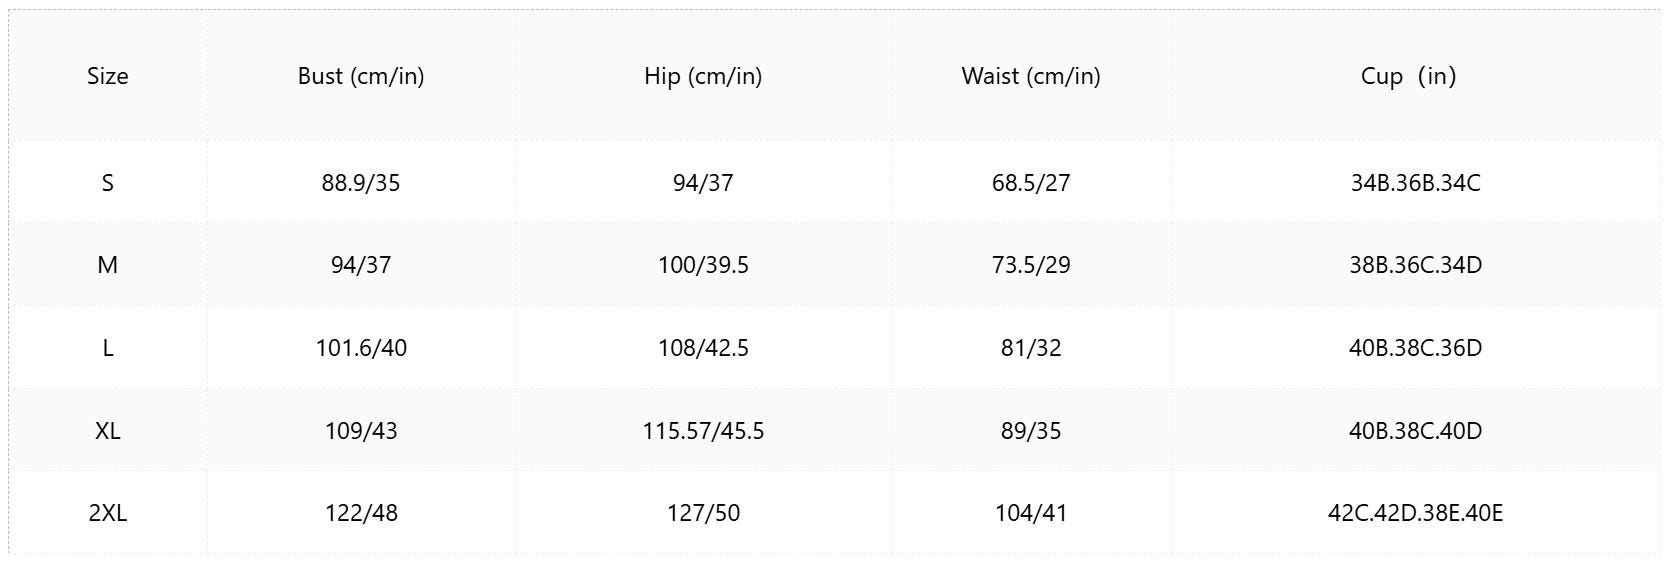
Task: Click the Size column header
Action: pyautogui.click(x=108, y=76)
